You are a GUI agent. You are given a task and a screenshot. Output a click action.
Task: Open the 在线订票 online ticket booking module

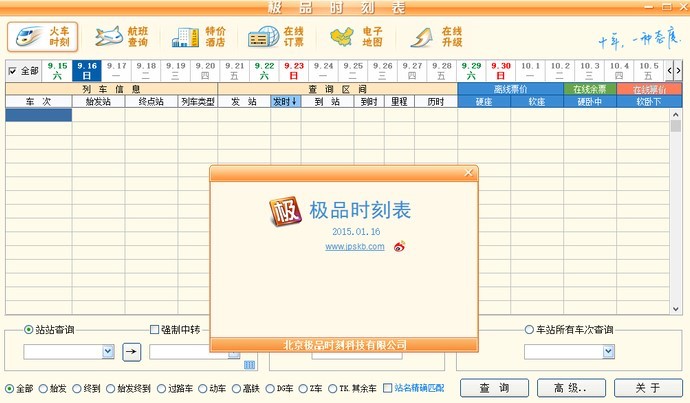(276, 37)
